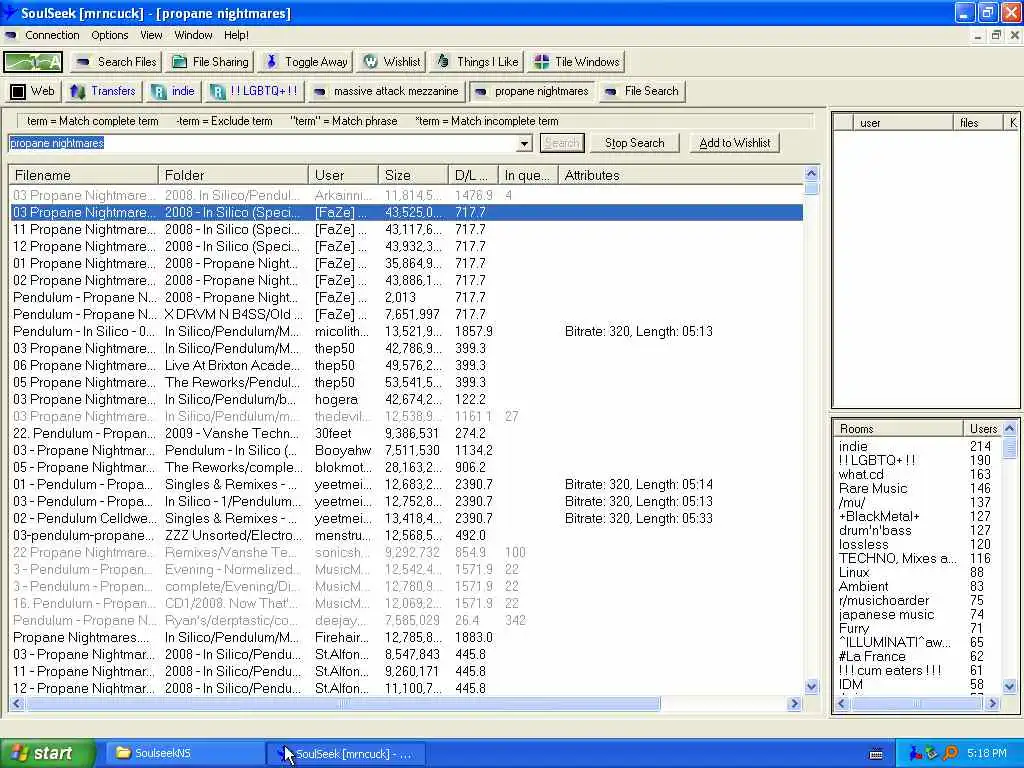Image resolution: width=1024 pixels, height=768 pixels.
Task: Select row 22. Pendulum by user 30feet
Action: coord(406,433)
